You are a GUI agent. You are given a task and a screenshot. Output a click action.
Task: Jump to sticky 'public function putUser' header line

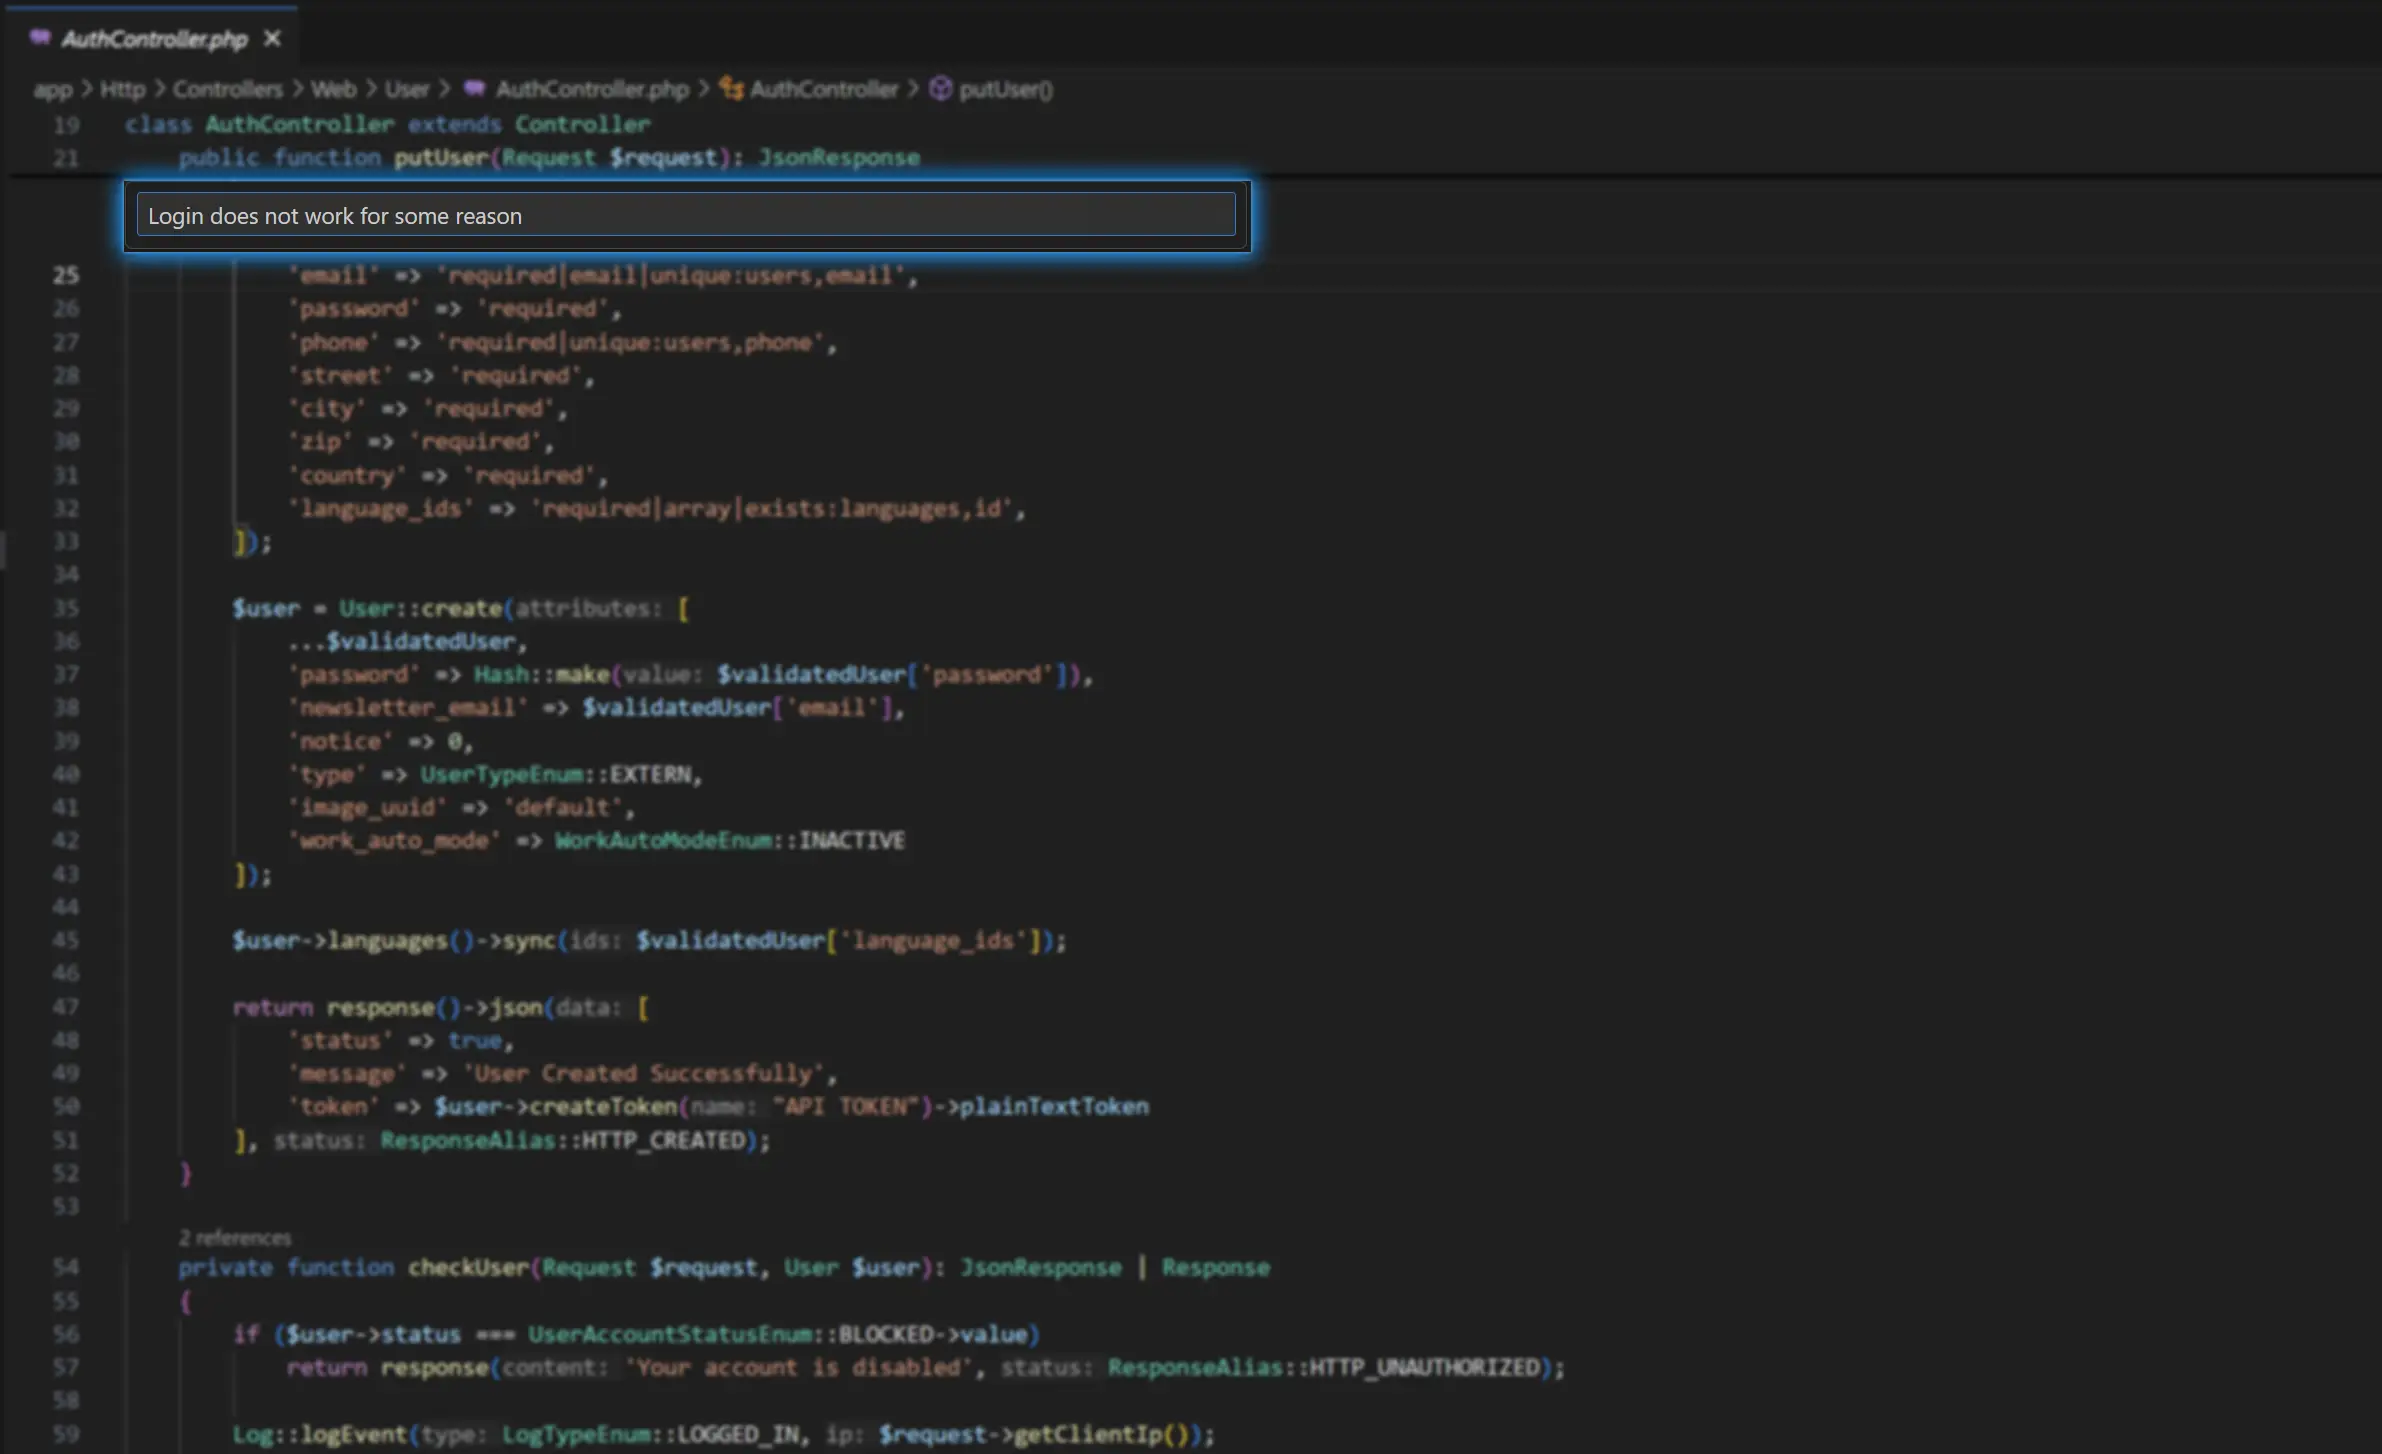click(548, 158)
